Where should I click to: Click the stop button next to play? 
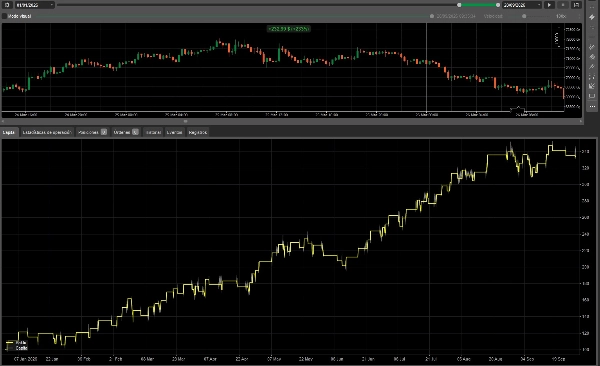pyautogui.click(x=562, y=5)
